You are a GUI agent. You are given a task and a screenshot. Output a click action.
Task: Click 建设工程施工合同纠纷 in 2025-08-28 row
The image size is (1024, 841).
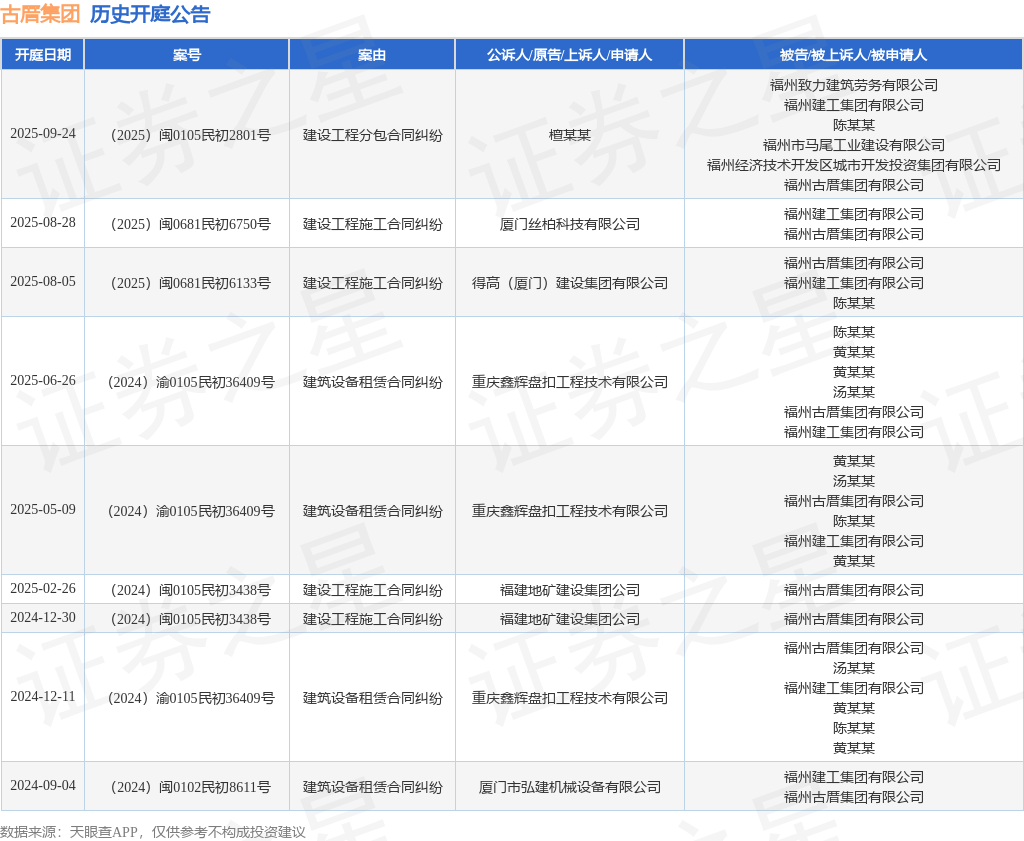372,224
